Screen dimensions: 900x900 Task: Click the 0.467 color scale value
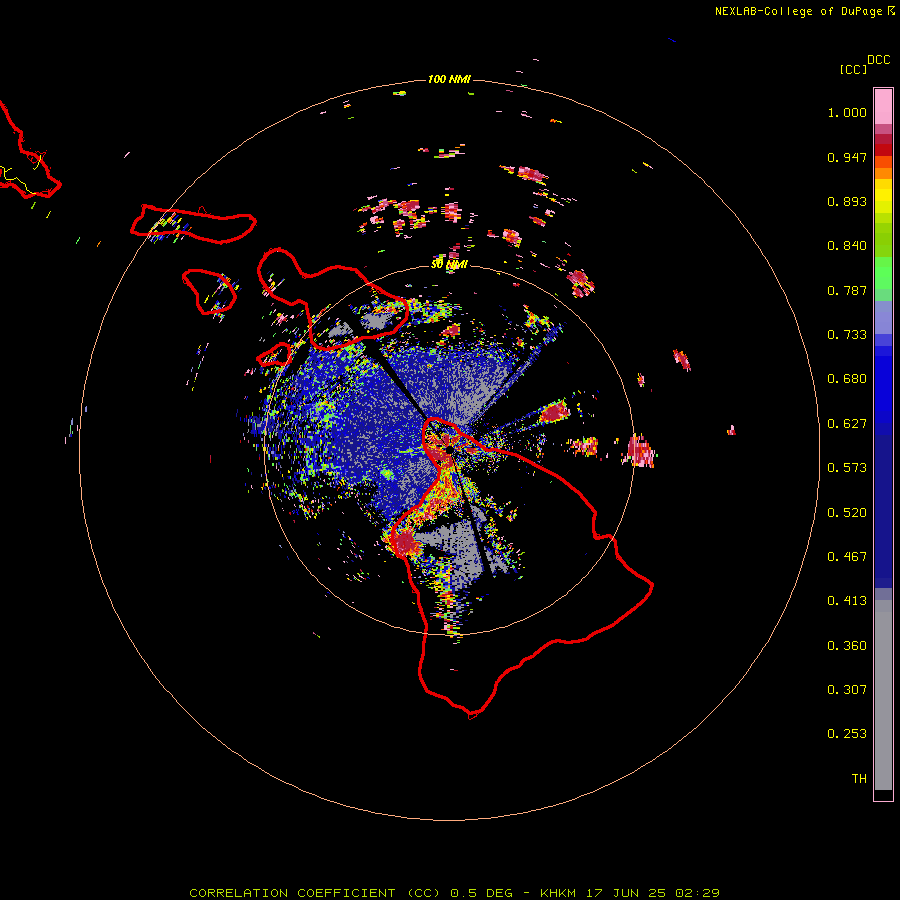coord(847,557)
